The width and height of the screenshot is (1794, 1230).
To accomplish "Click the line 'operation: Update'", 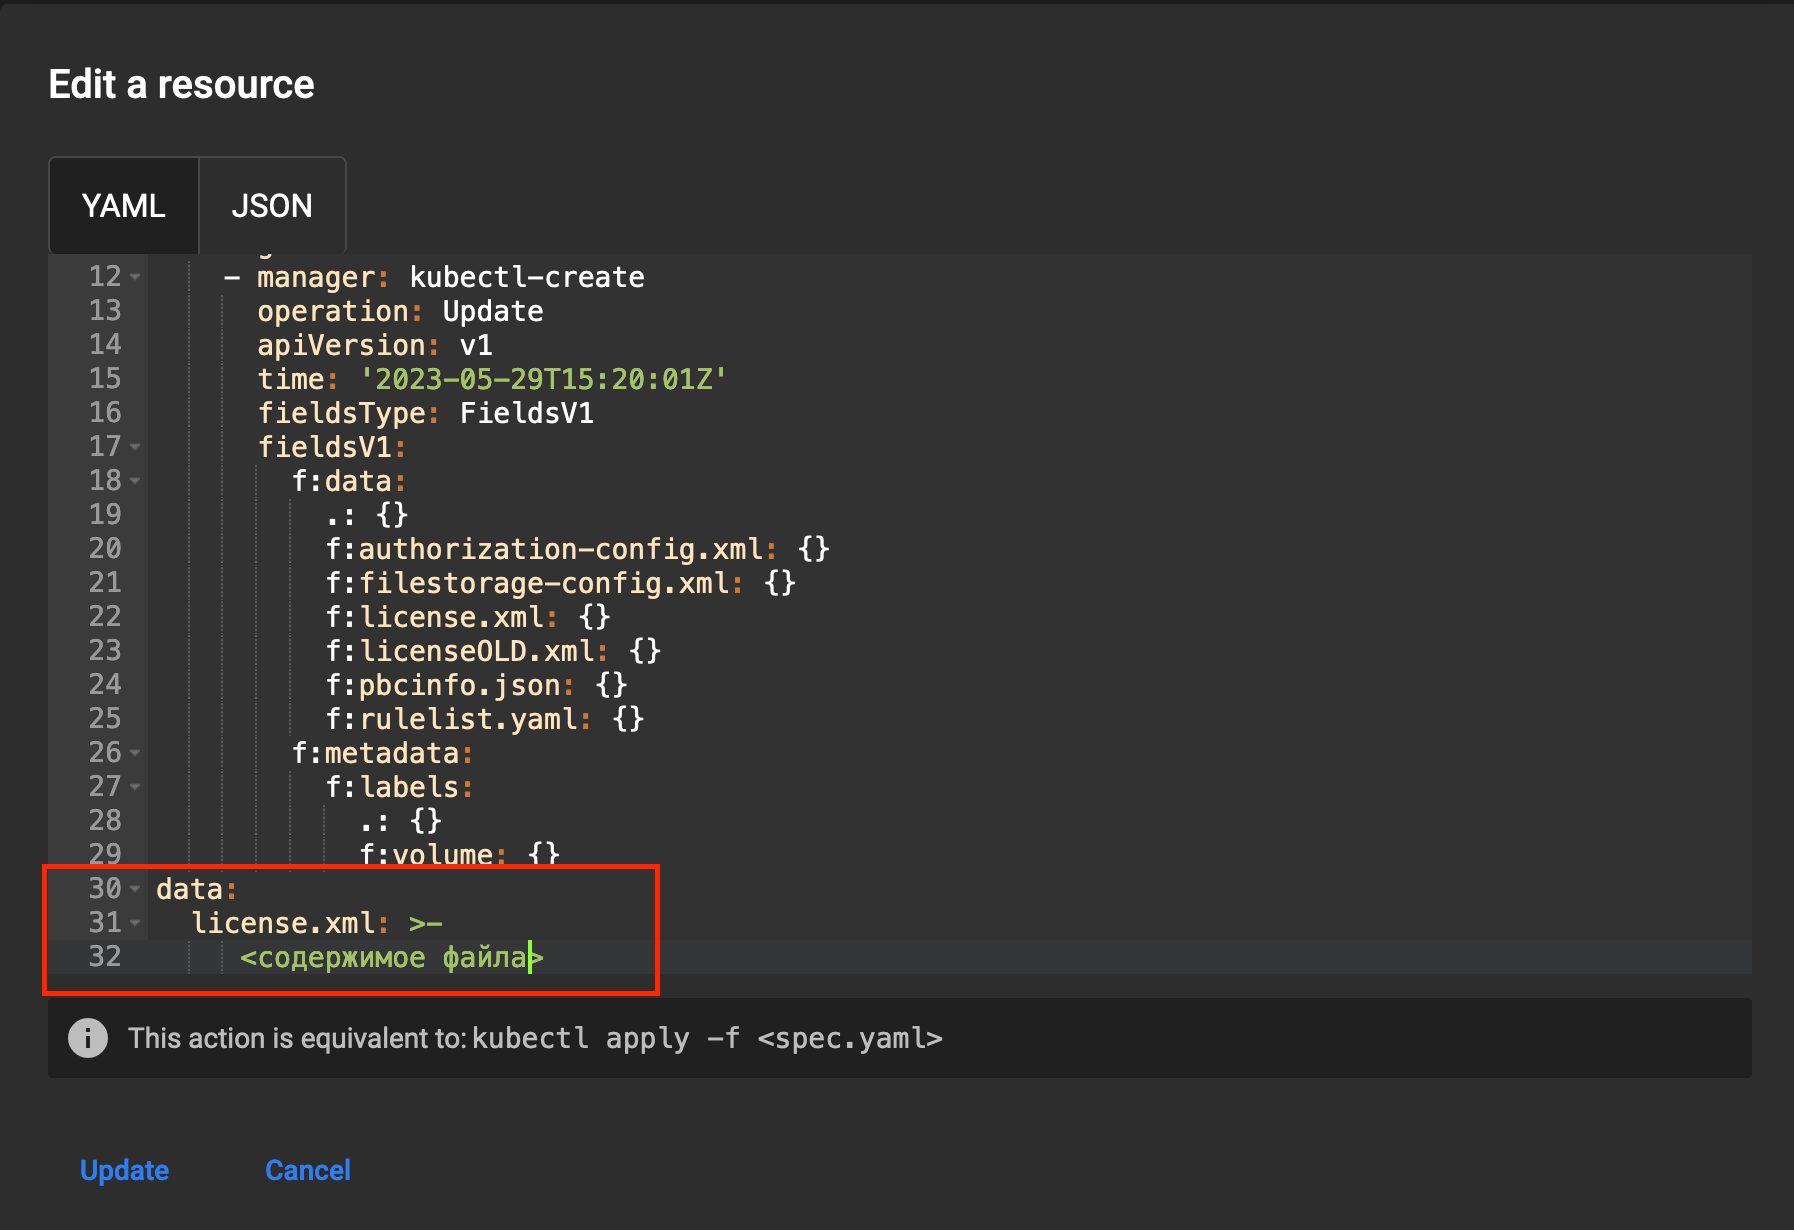I will pyautogui.click(x=400, y=311).
